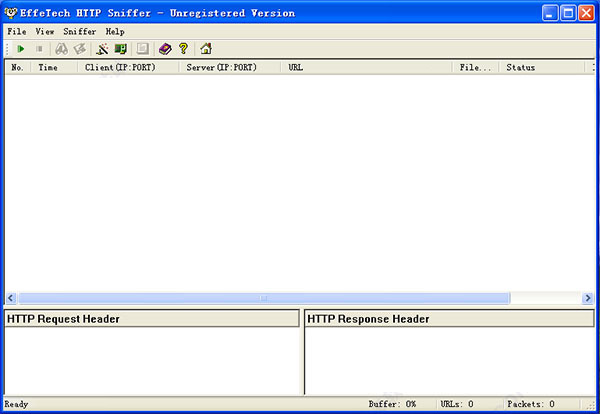Click the HTTP Request Header panel title
Viewport: 600px width, 414px height.
click(x=152, y=319)
